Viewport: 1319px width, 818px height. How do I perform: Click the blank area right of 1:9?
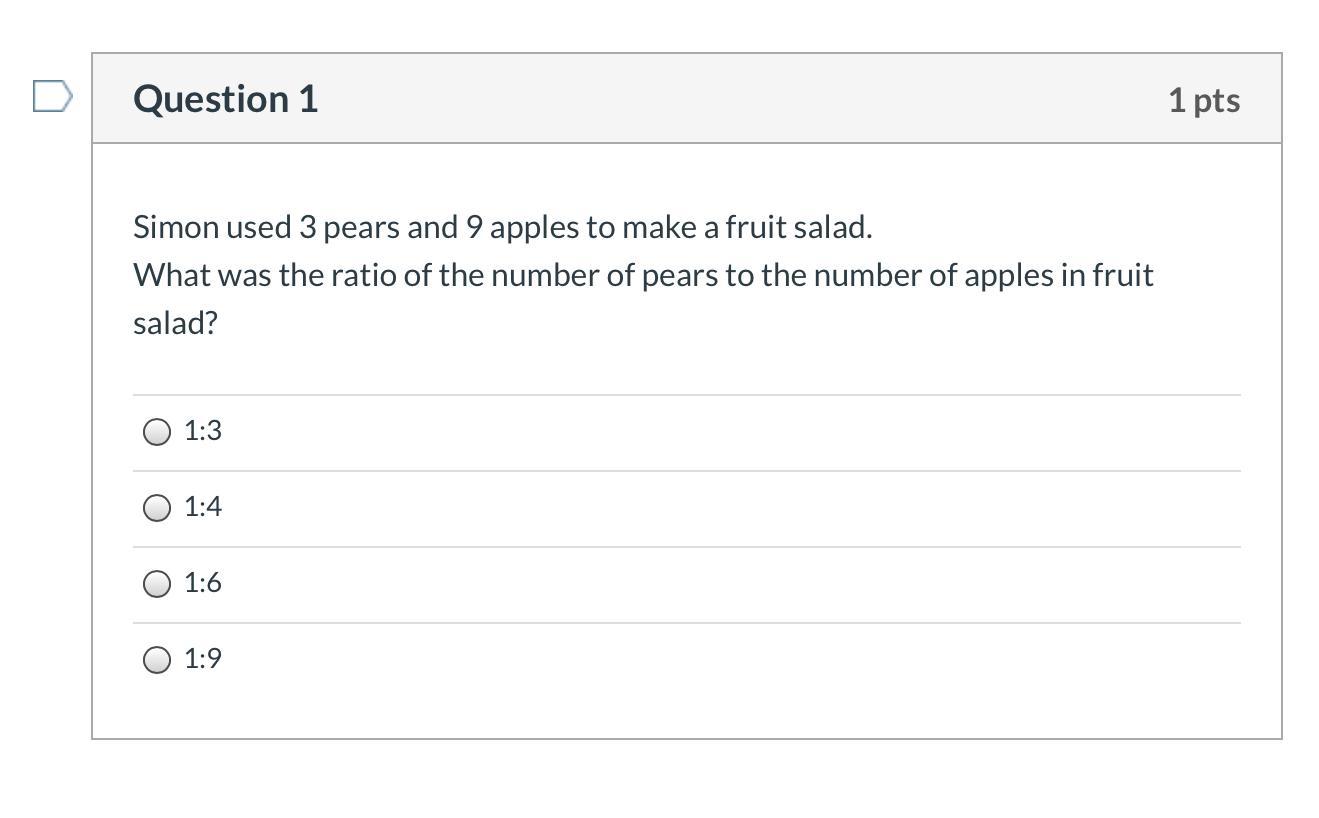pyautogui.click(x=730, y=660)
